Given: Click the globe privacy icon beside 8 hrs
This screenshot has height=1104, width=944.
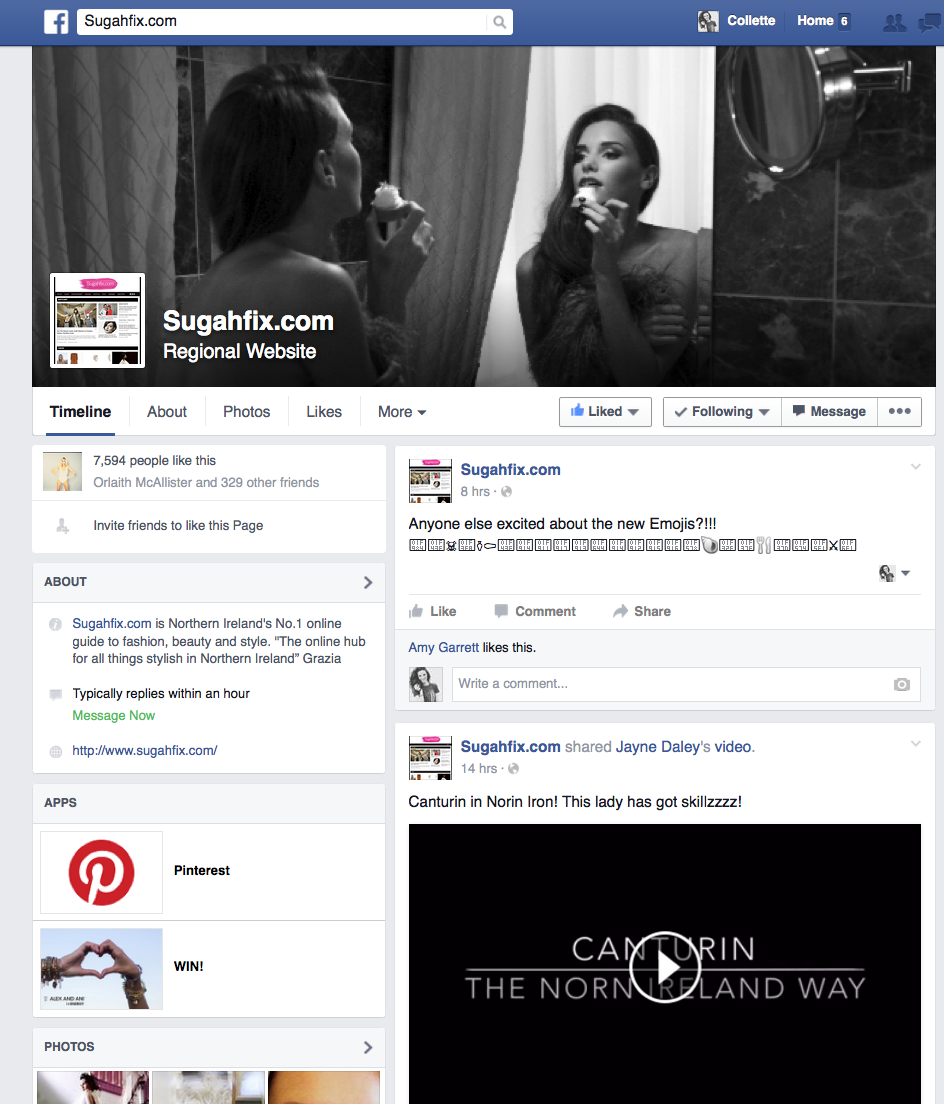Looking at the screenshot, I should pos(506,491).
